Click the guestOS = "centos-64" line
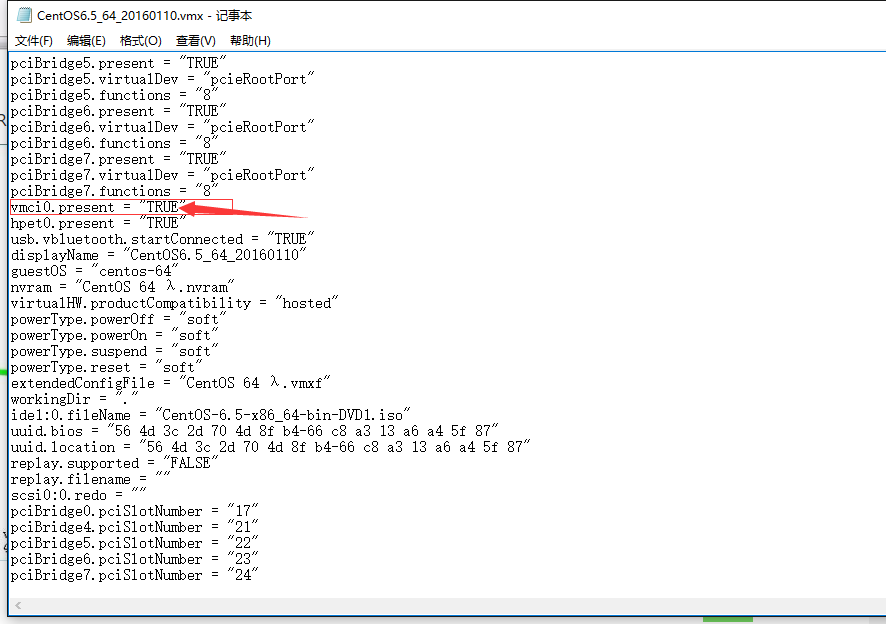 pyautogui.click(x=94, y=271)
